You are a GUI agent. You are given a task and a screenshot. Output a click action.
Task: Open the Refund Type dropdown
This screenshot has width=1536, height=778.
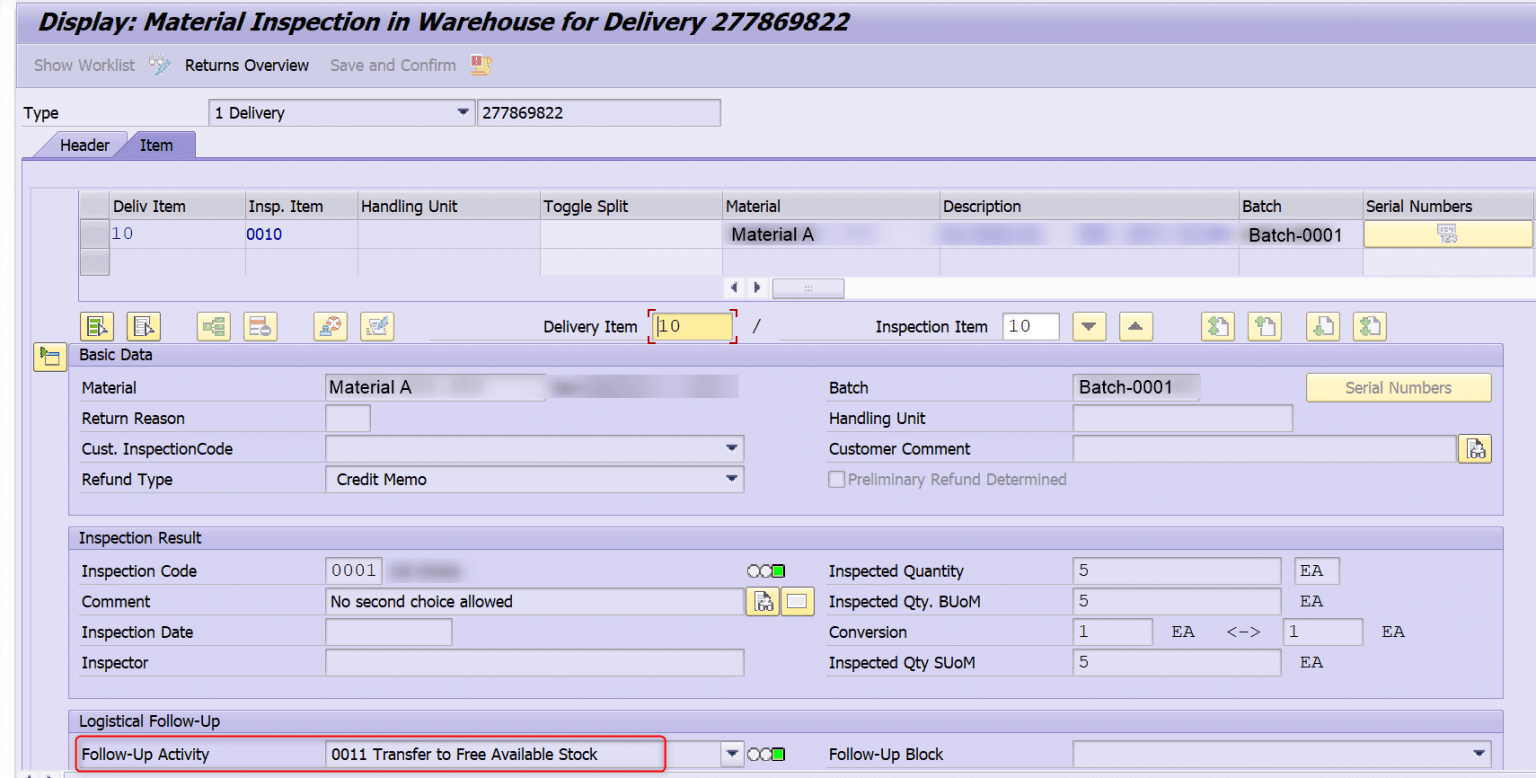pyautogui.click(x=733, y=479)
